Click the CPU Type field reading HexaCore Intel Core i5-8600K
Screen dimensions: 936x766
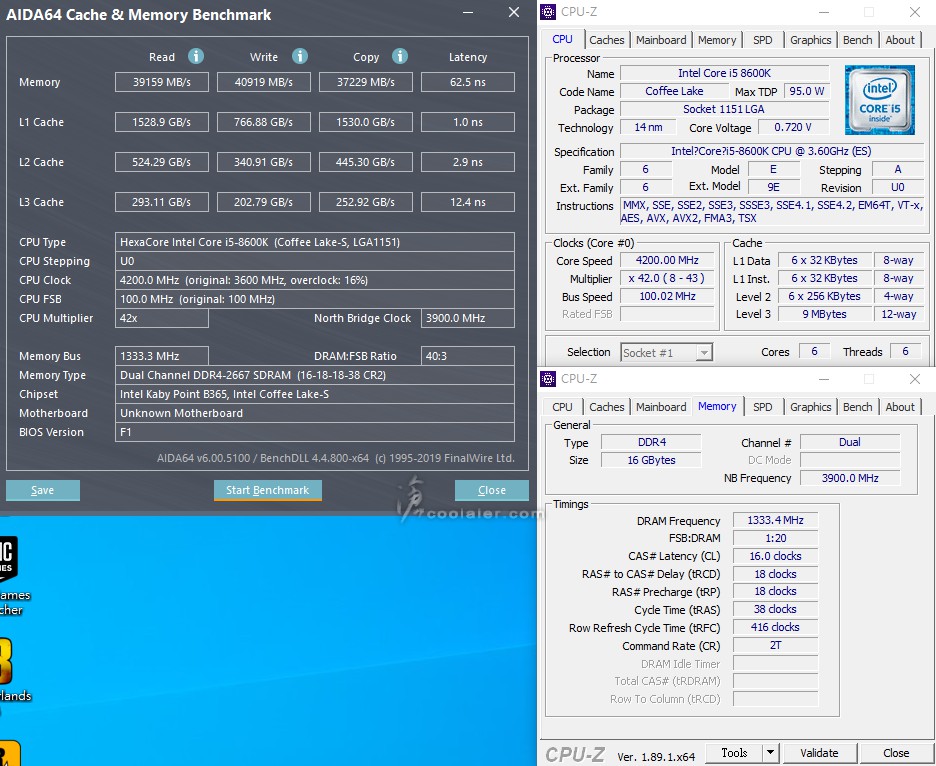tap(315, 242)
